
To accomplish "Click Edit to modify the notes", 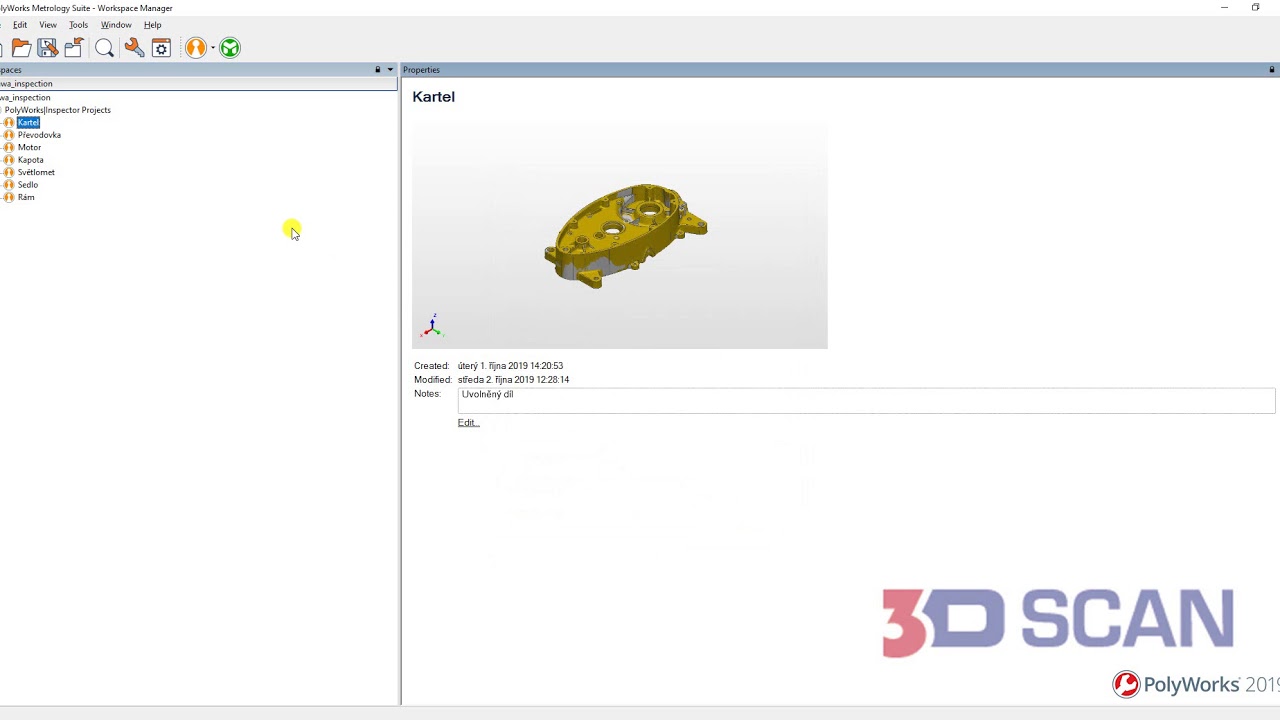I will pos(467,422).
